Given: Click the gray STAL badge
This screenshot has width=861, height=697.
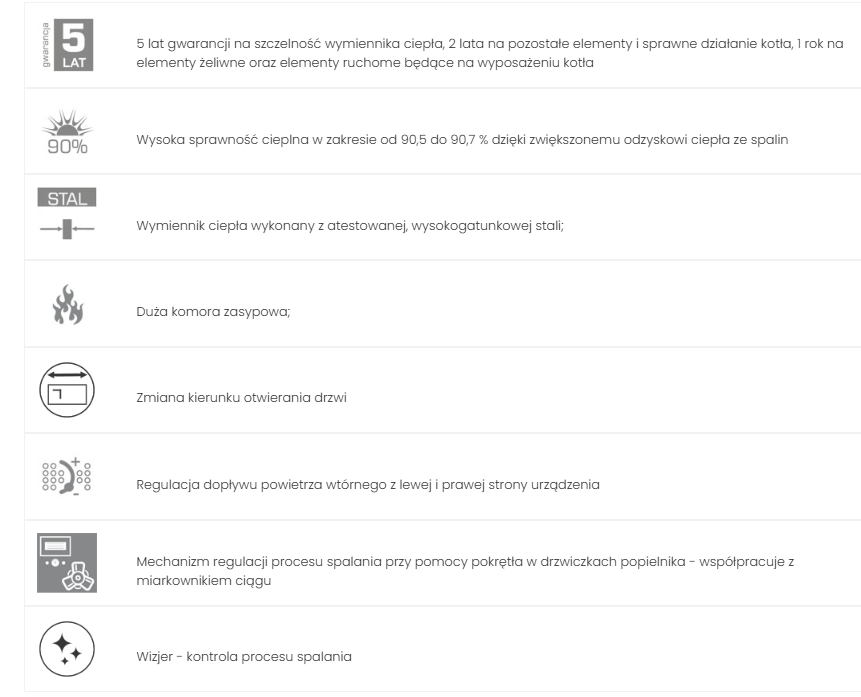Looking at the screenshot, I should coord(68,199).
